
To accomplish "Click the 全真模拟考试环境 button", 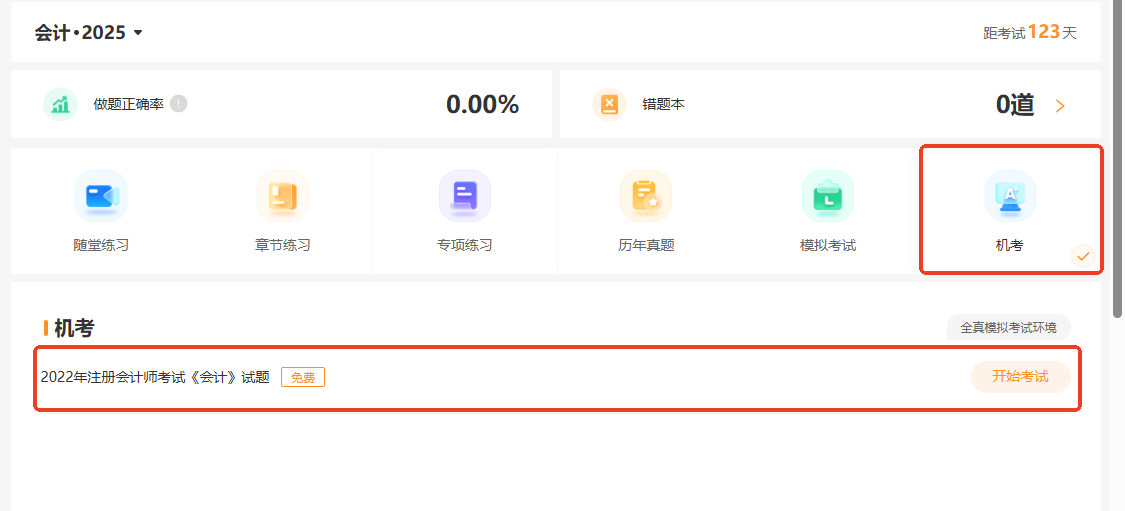I will [1008, 327].
